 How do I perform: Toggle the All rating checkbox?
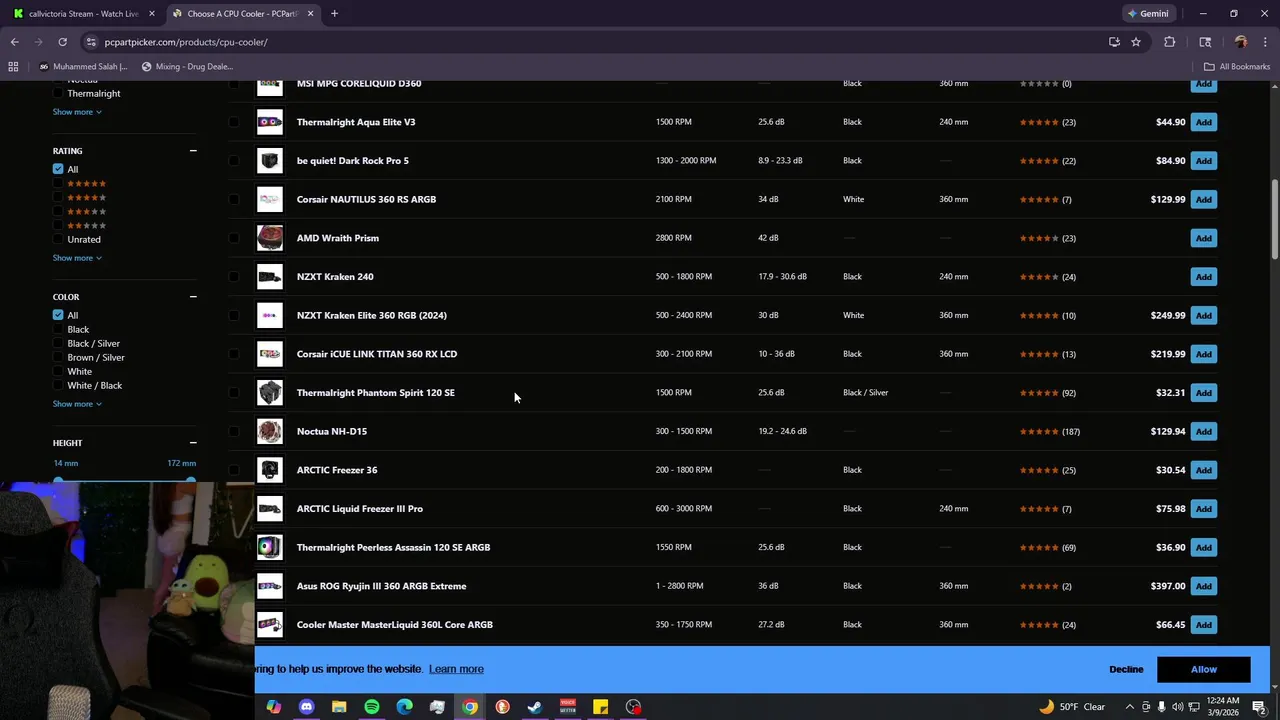coord(58,169)
